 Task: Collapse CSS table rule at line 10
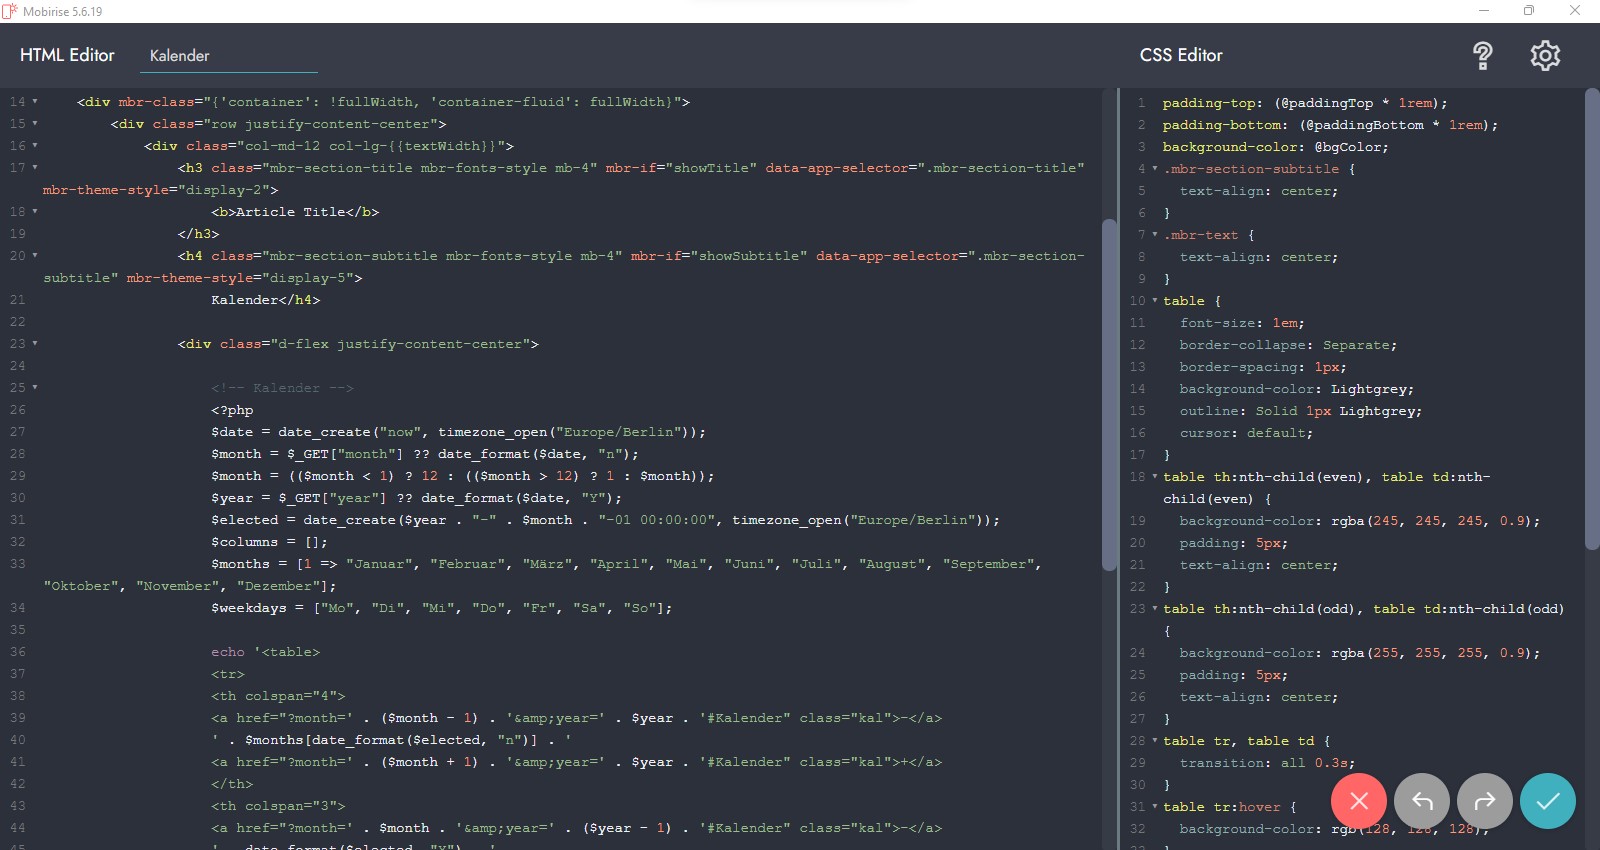pos(1155,301)
